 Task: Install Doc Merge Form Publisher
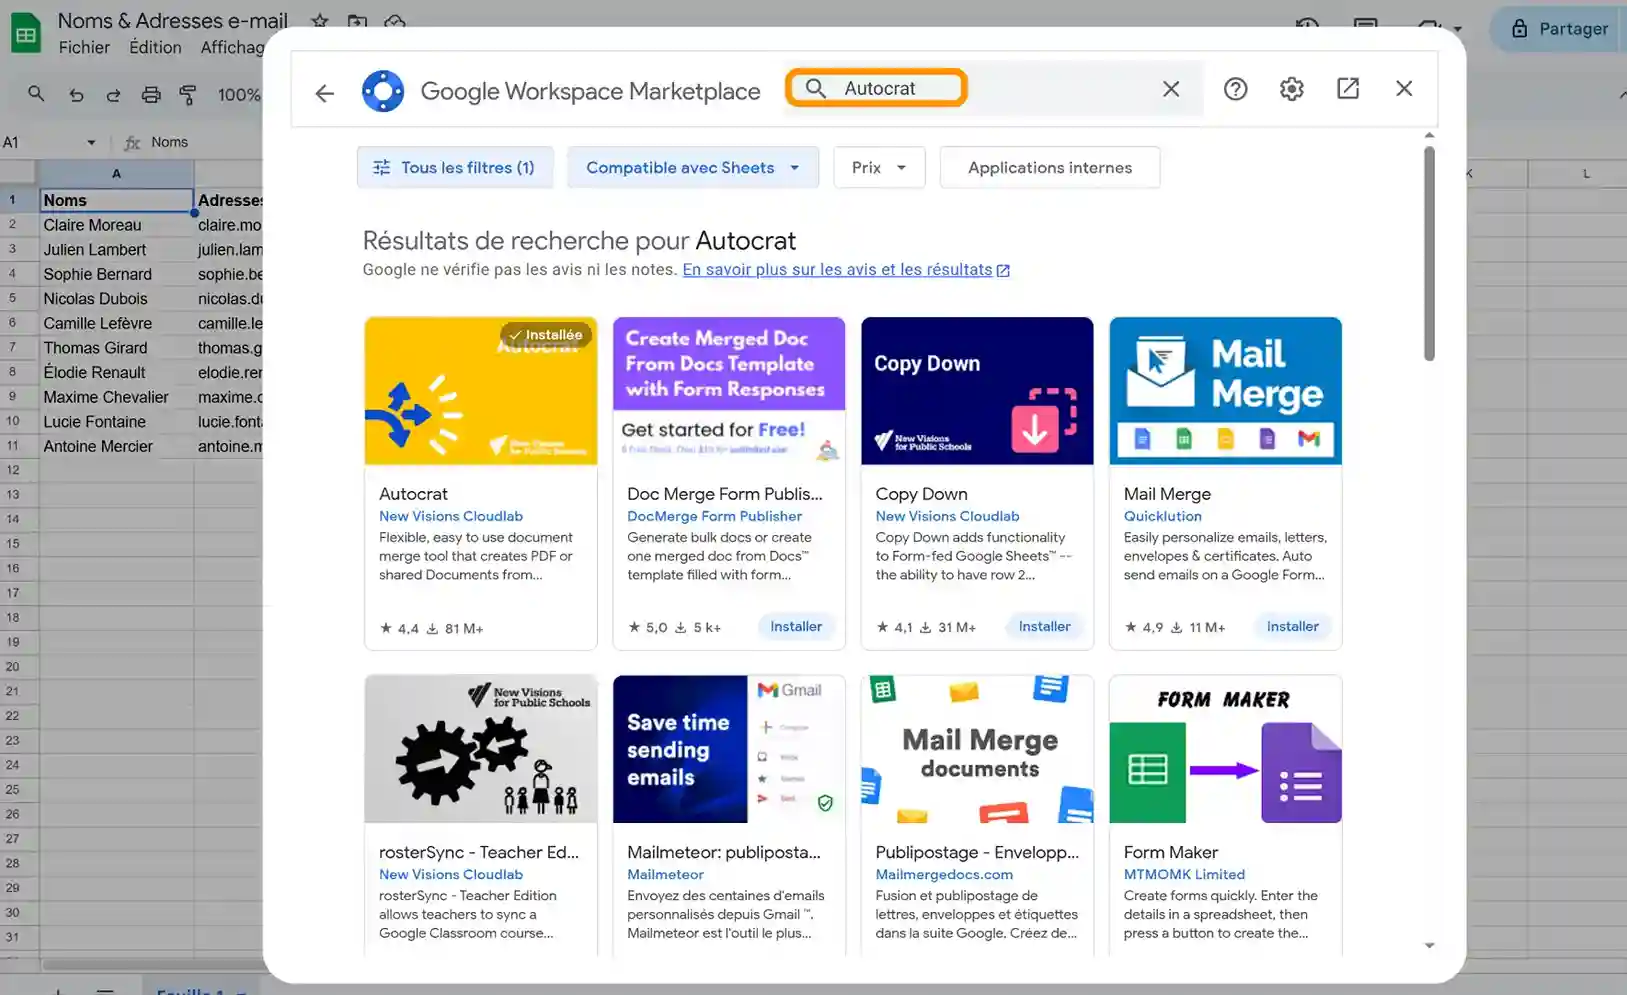tap(796, 626)
